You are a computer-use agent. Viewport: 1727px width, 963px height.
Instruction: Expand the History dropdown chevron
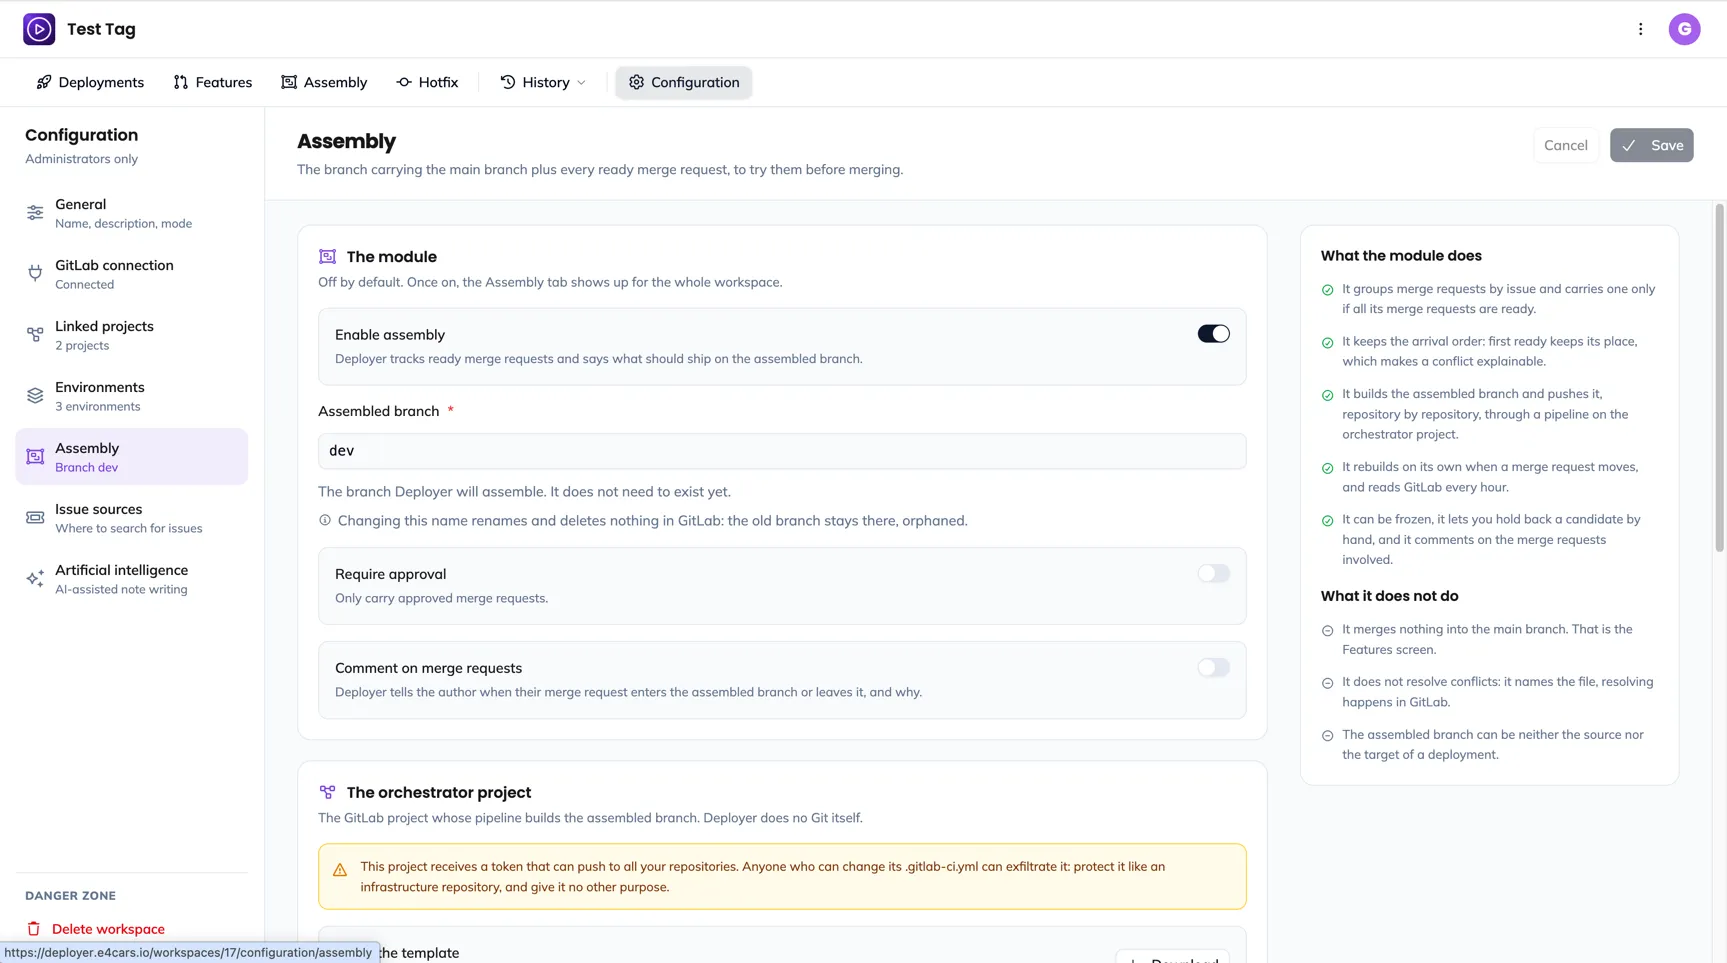(581, 83)
